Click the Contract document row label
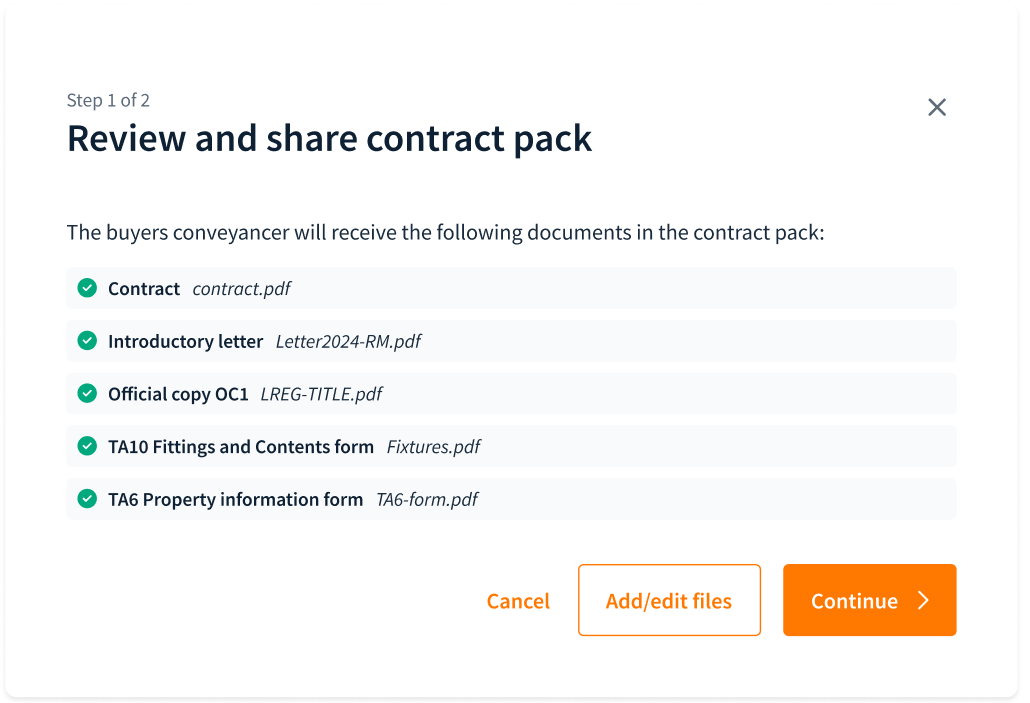Image resolution: width=1030 pixels, height=703 pixels. [x=144, y=288]
